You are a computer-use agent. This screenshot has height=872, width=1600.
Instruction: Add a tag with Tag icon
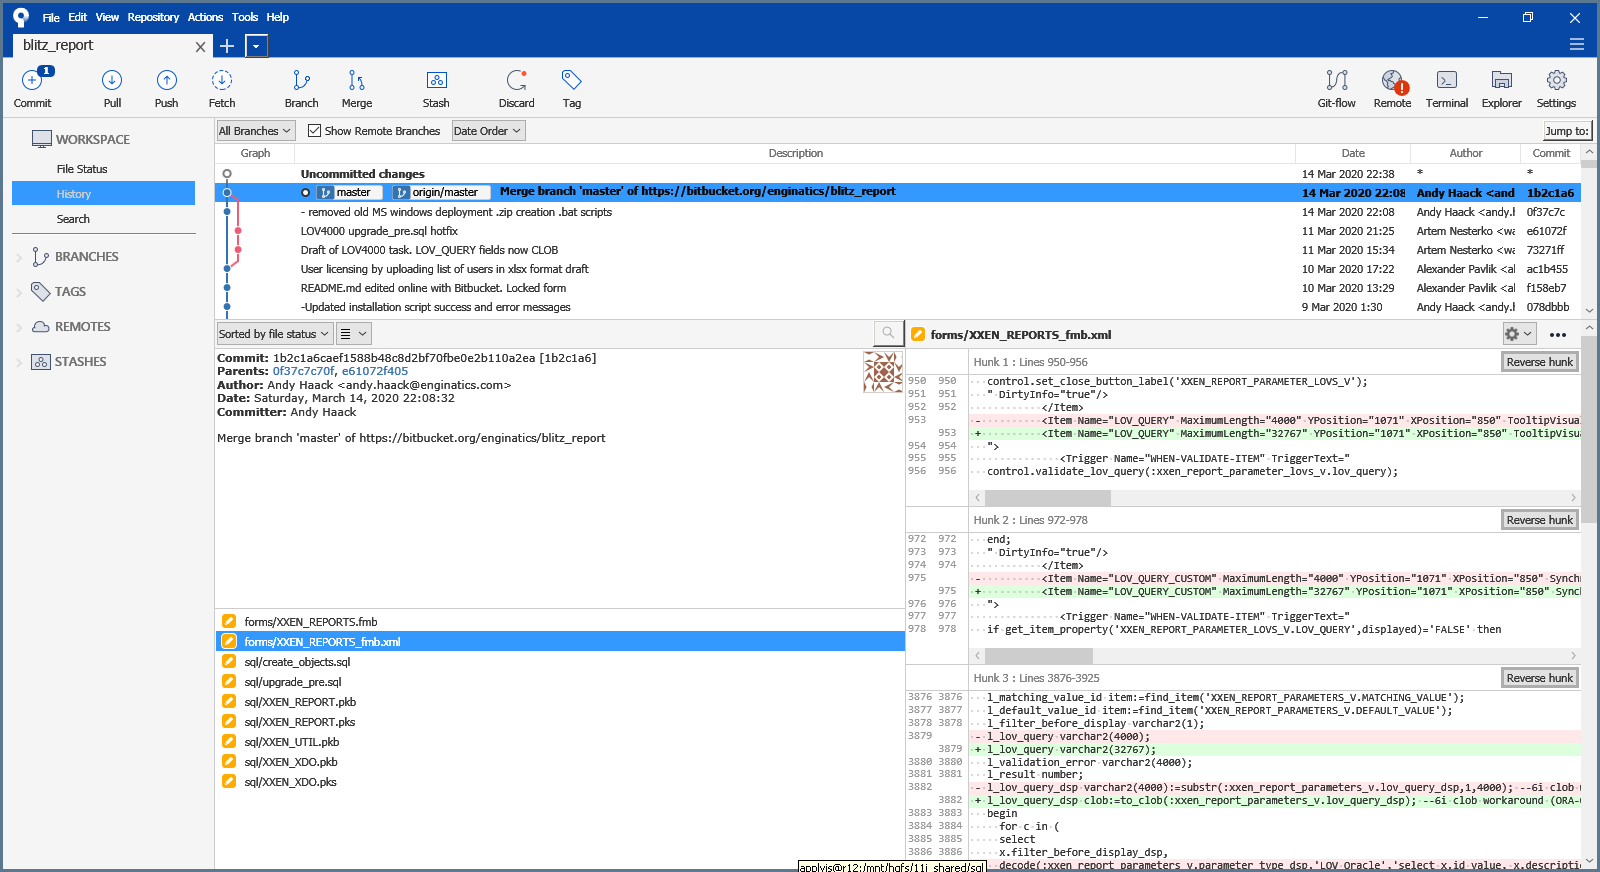click(x=571, y=87)
